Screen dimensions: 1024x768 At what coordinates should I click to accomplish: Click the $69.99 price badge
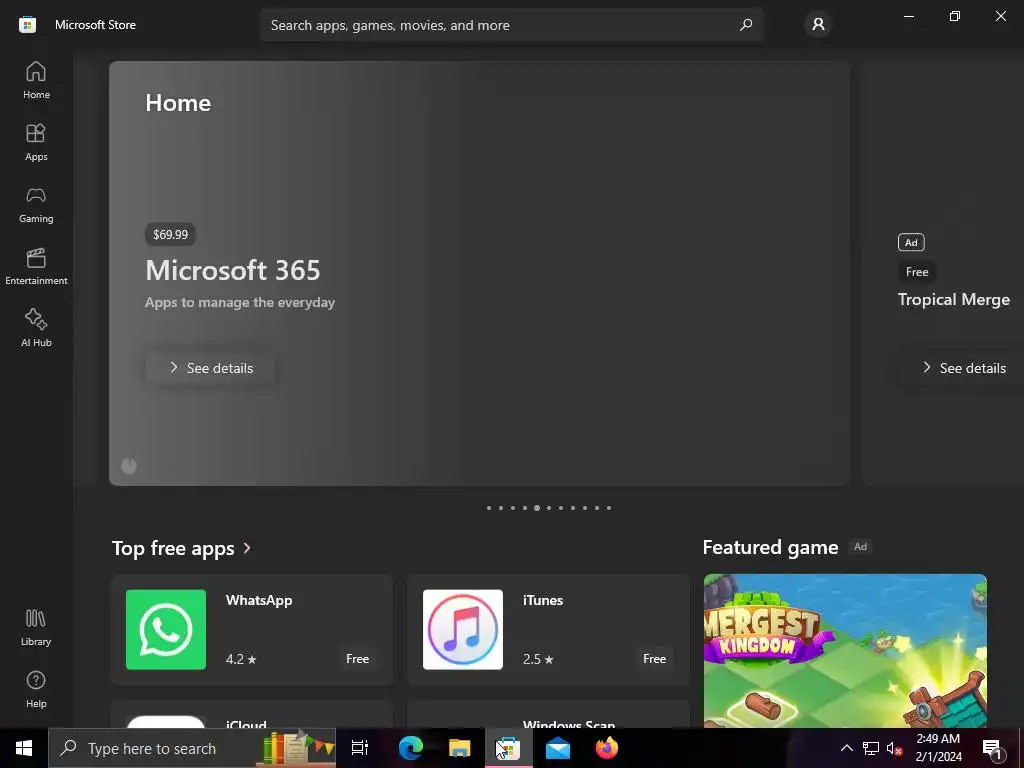pyautogui.click(x=170, y=234)
